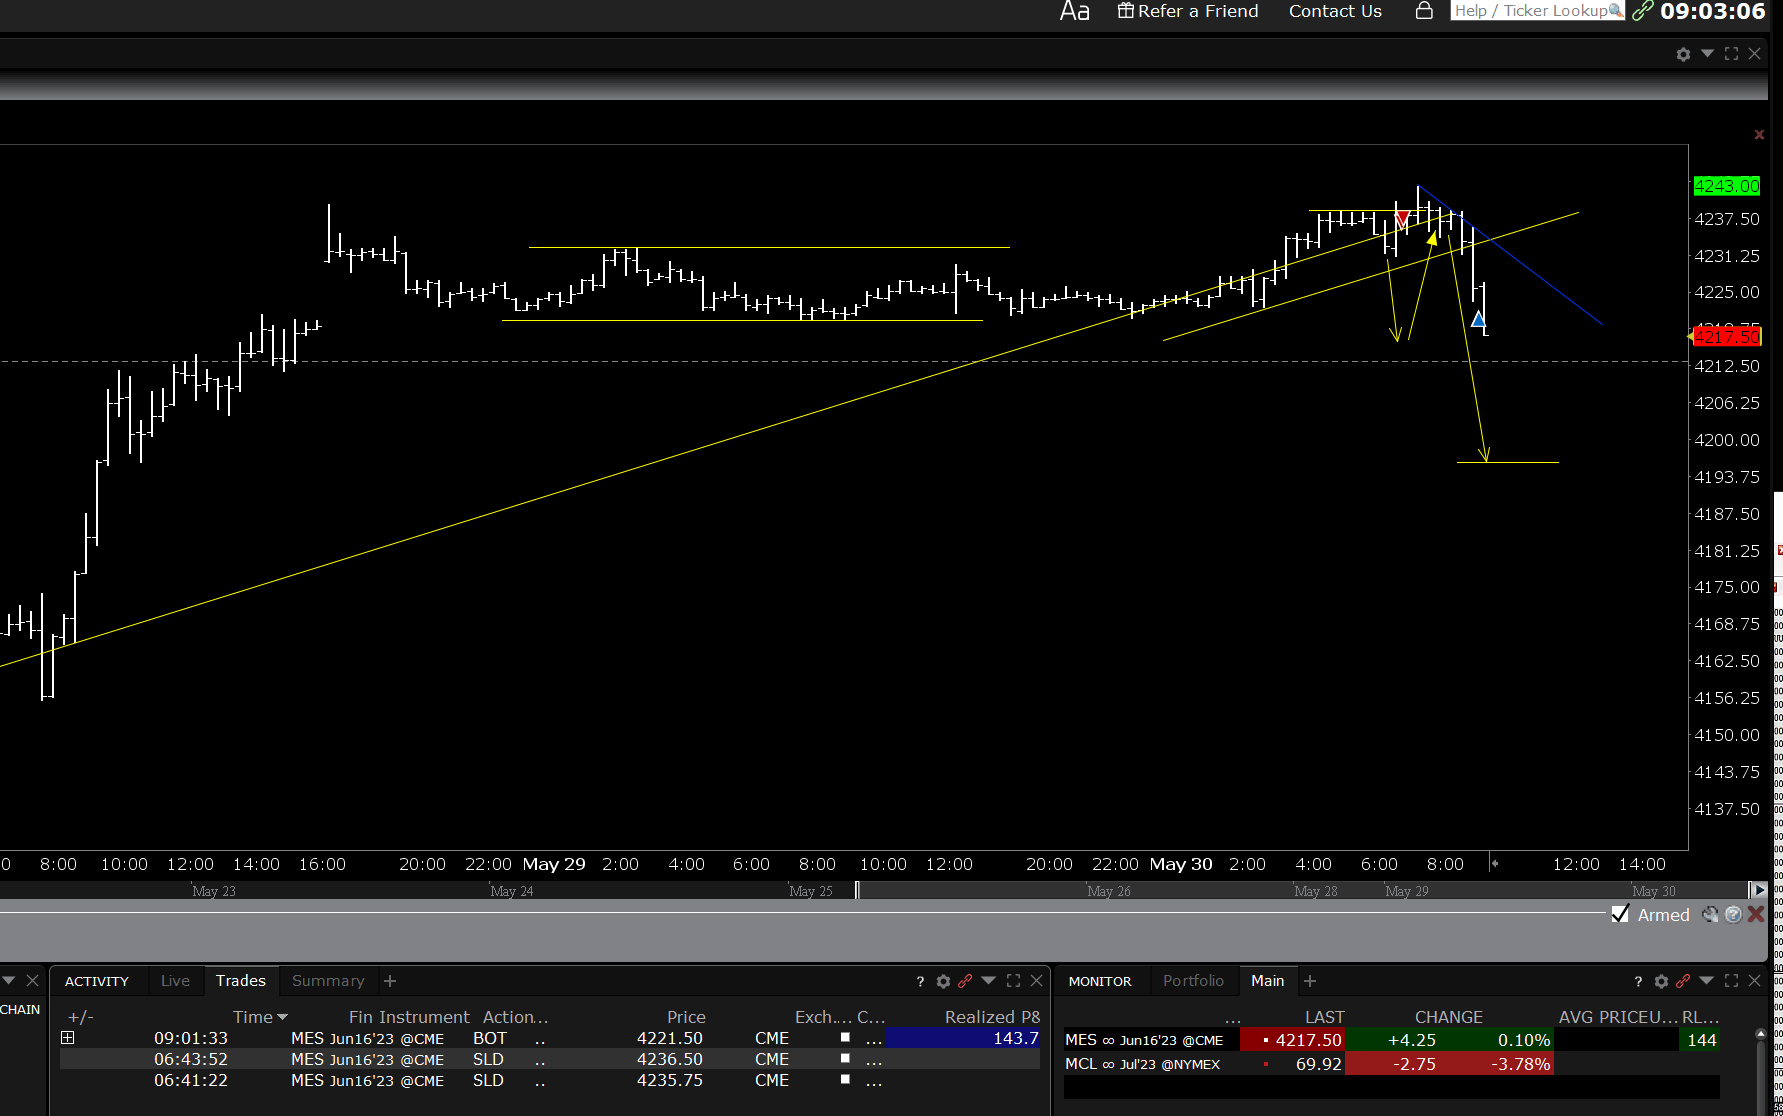Click MES last price 4217.50 cell
The width and height of the screenshot is (1783, 1116).
[x=1293, y=1040]
